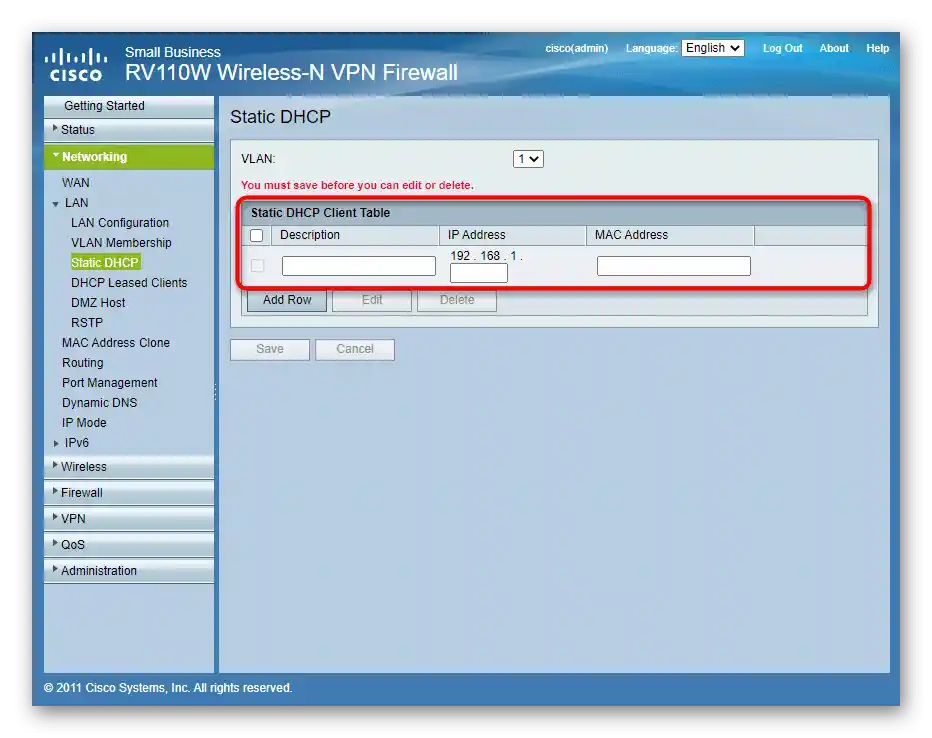
Task: Open the Dynamic DNS page
Action: [x=99, y=403]
